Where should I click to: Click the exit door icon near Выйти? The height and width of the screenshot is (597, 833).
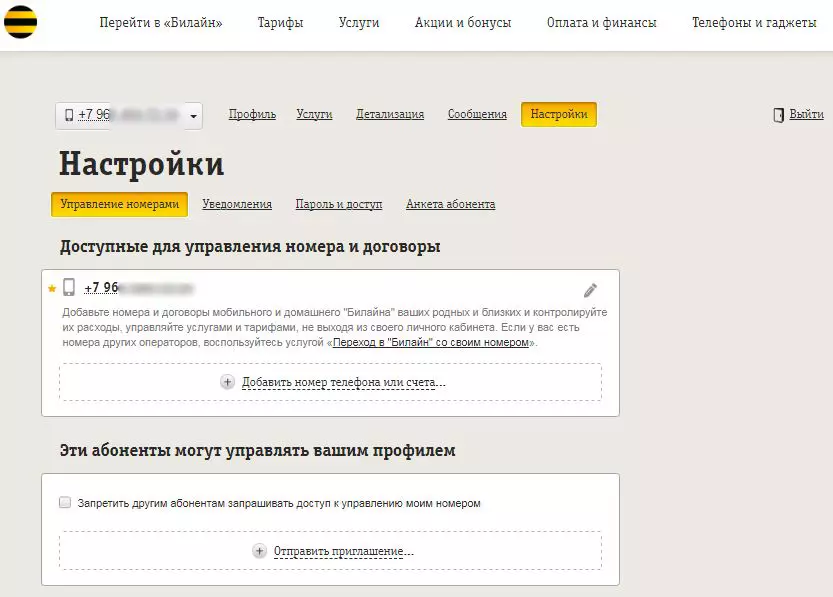779,115
